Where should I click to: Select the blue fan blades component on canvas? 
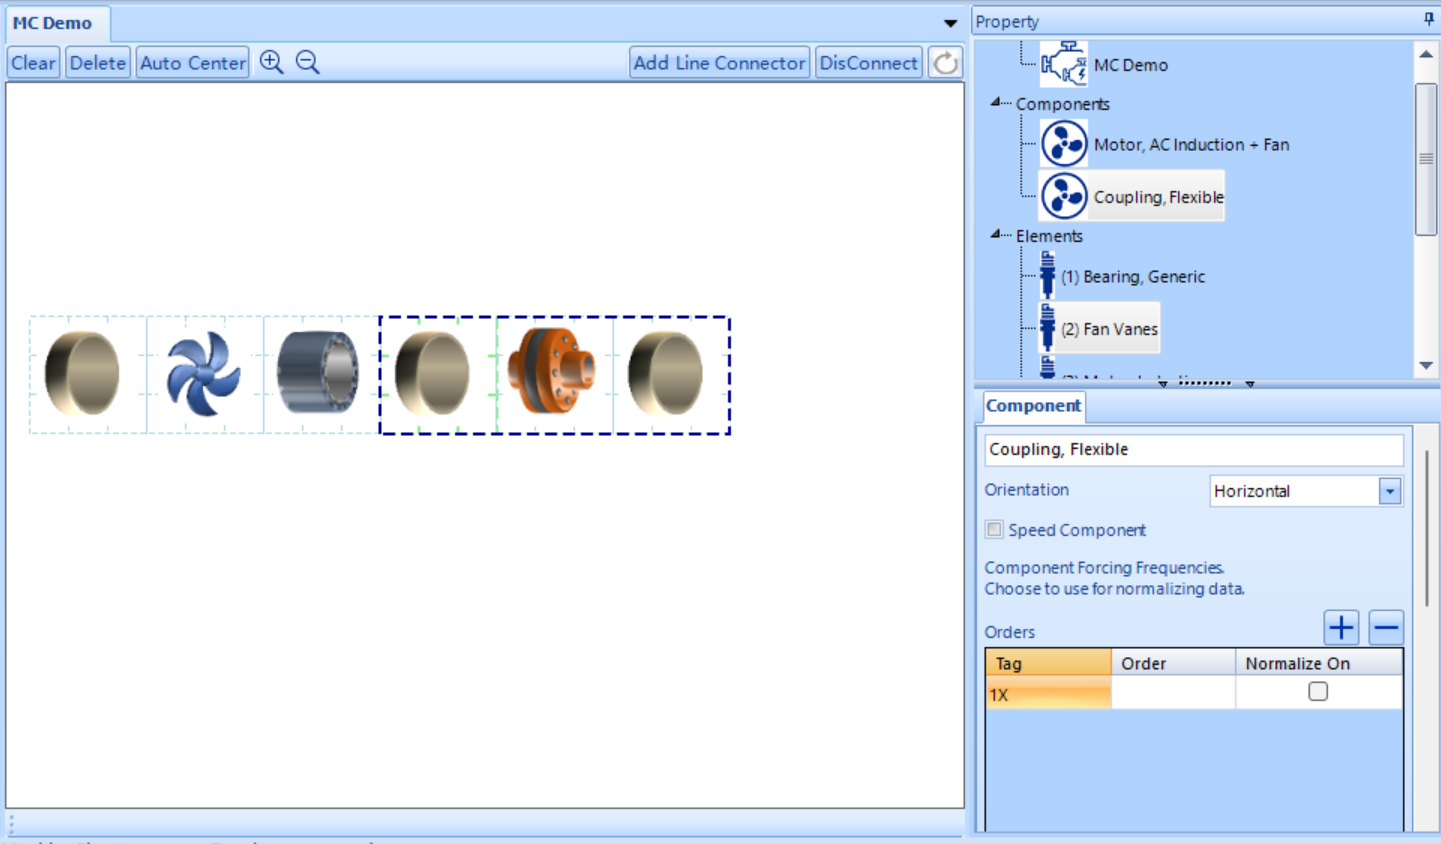pyautogui.click(x=203, y=374)
